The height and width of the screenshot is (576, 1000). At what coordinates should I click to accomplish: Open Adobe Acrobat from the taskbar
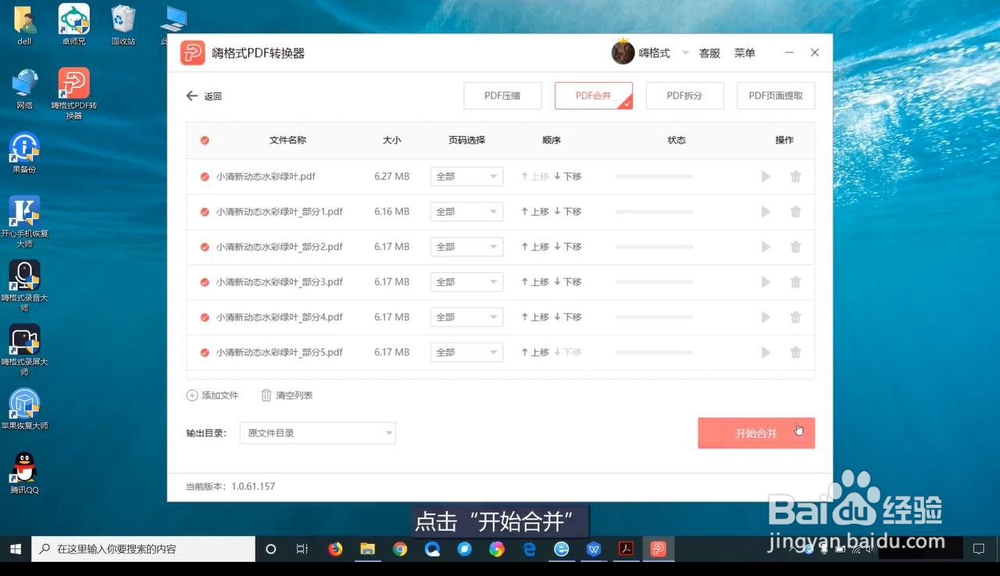[x=626, y=549]
